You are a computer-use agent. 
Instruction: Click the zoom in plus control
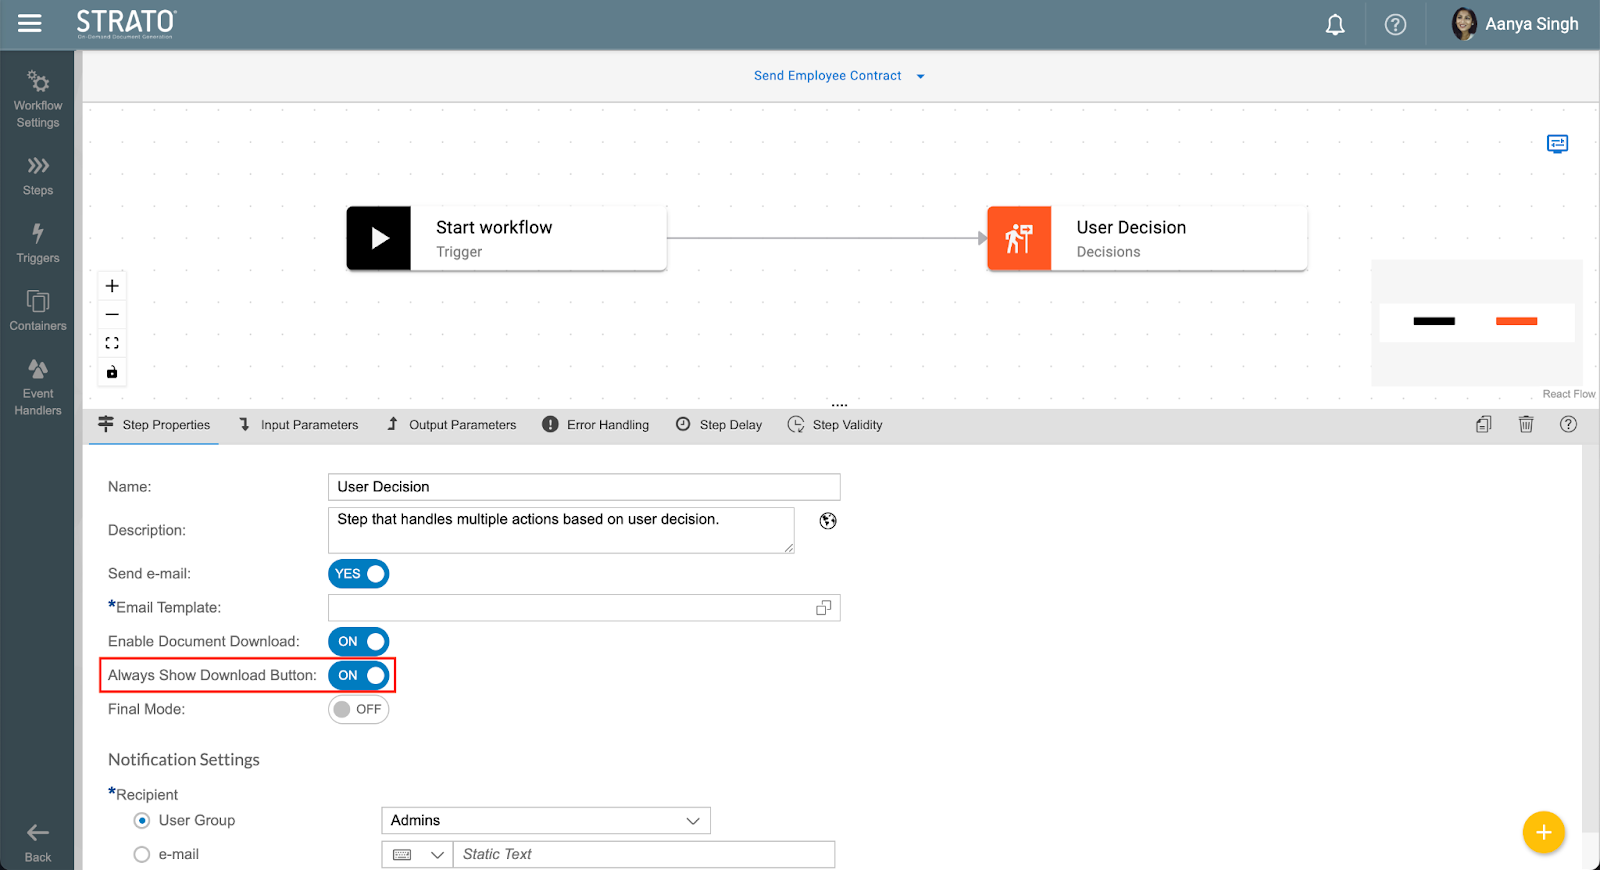pyautogui.click(x=112, y=286)
